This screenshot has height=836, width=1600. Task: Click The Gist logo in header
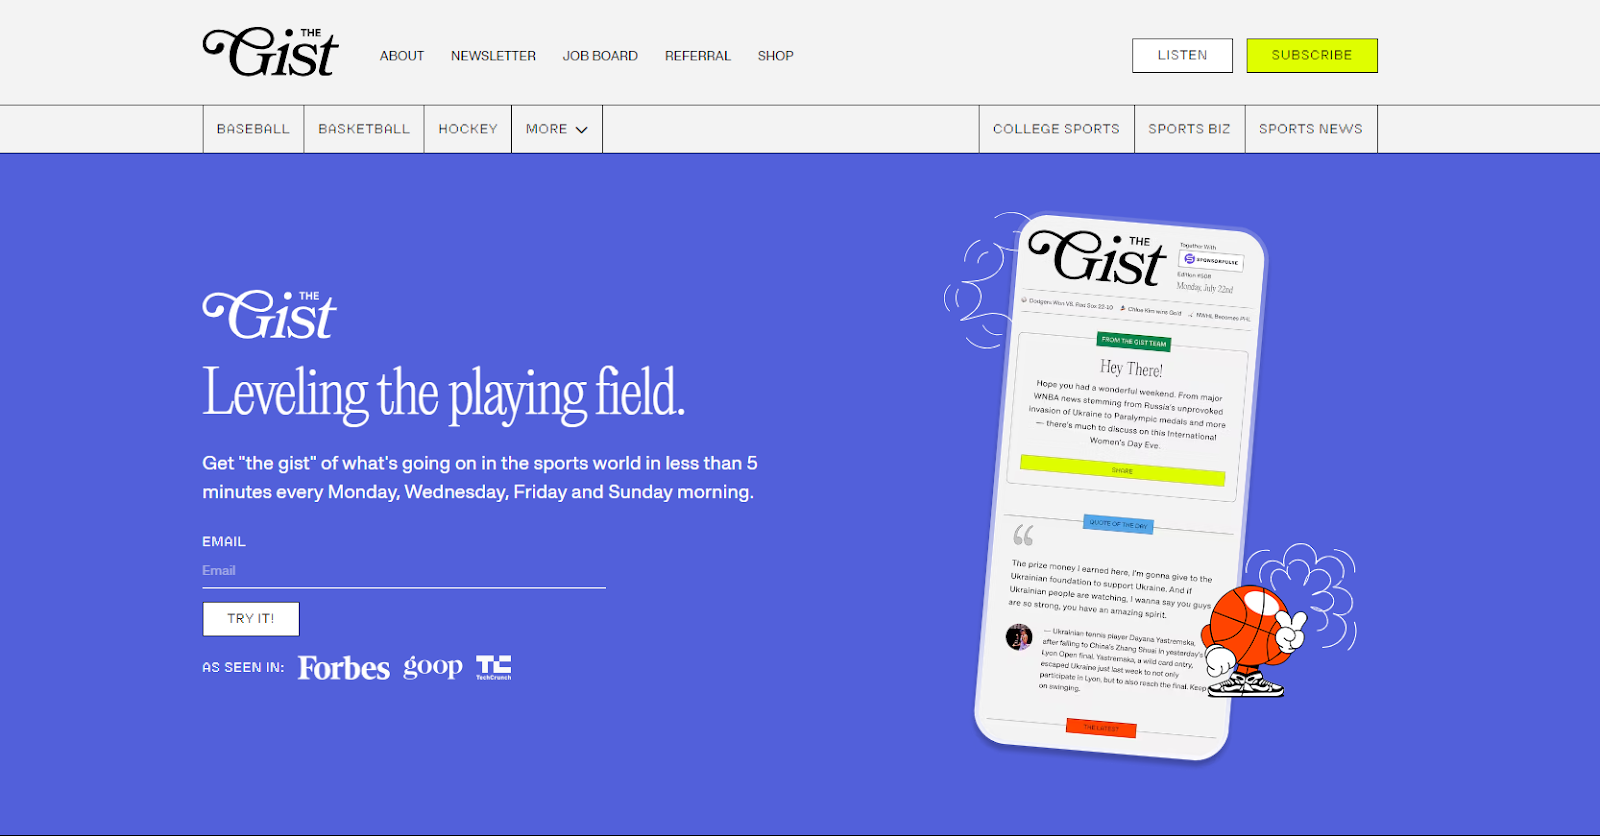coord(270,53)
